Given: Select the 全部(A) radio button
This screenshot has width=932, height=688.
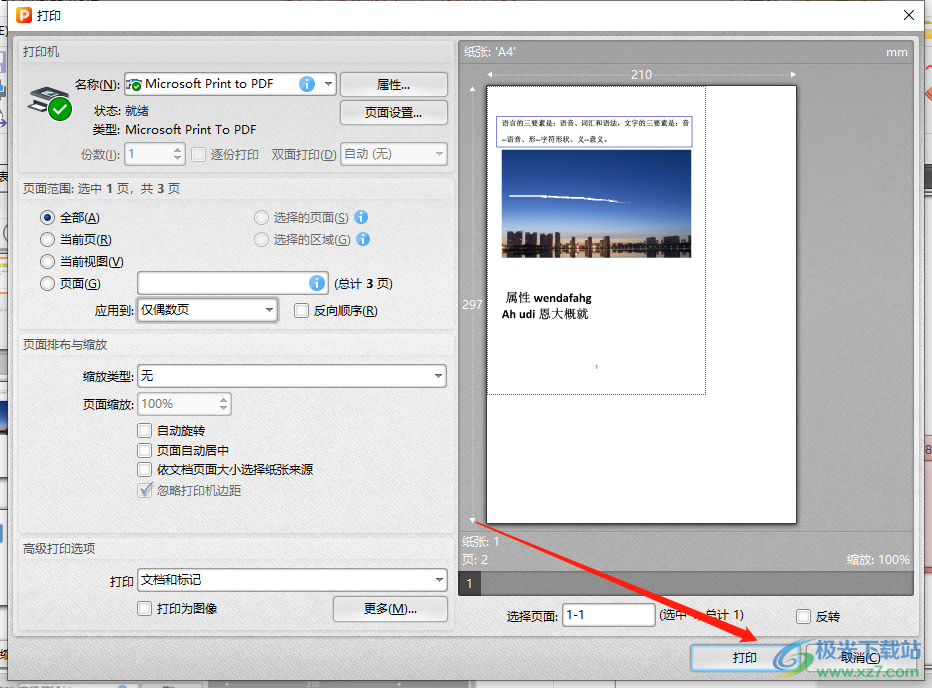Looking at the screenshot, I should [x=48, y=218].
